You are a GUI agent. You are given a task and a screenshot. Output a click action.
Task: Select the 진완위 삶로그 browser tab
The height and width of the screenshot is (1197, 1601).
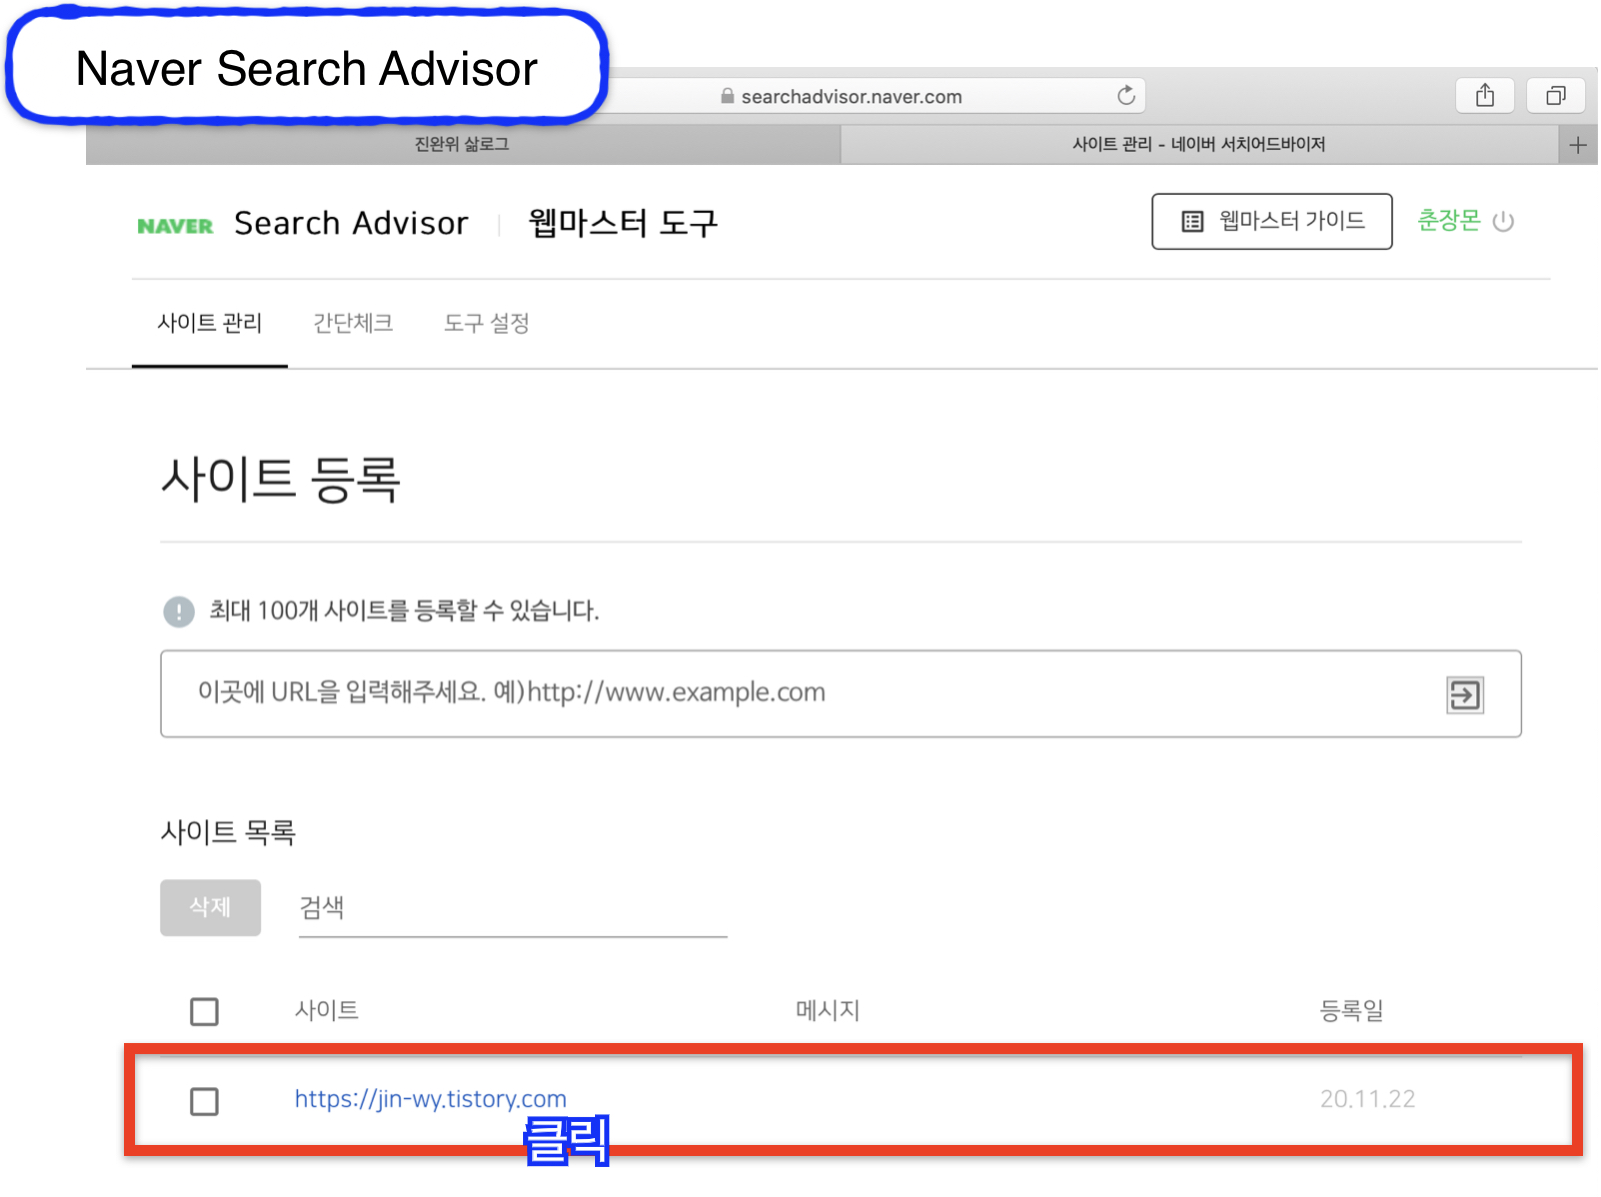463,145
